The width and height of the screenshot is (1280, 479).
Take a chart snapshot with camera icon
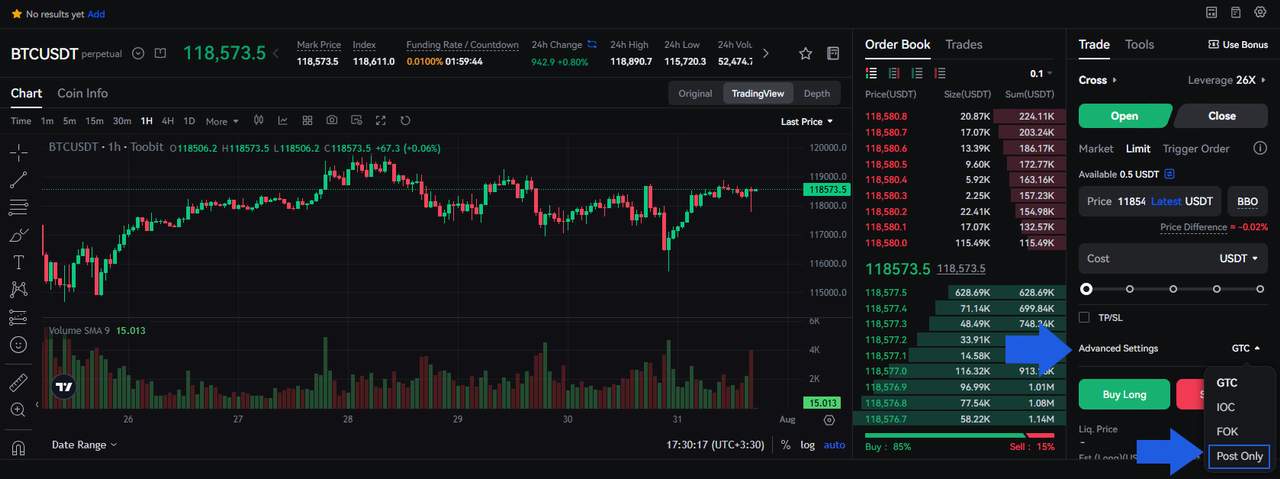coord(332,121)
